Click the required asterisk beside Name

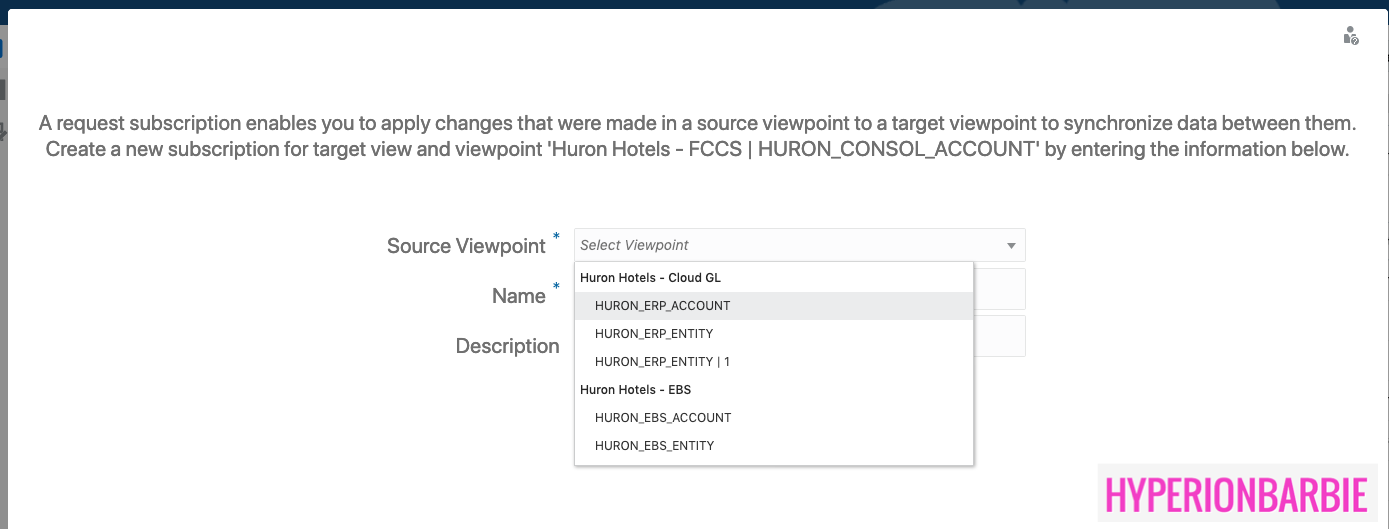point(556,287)
